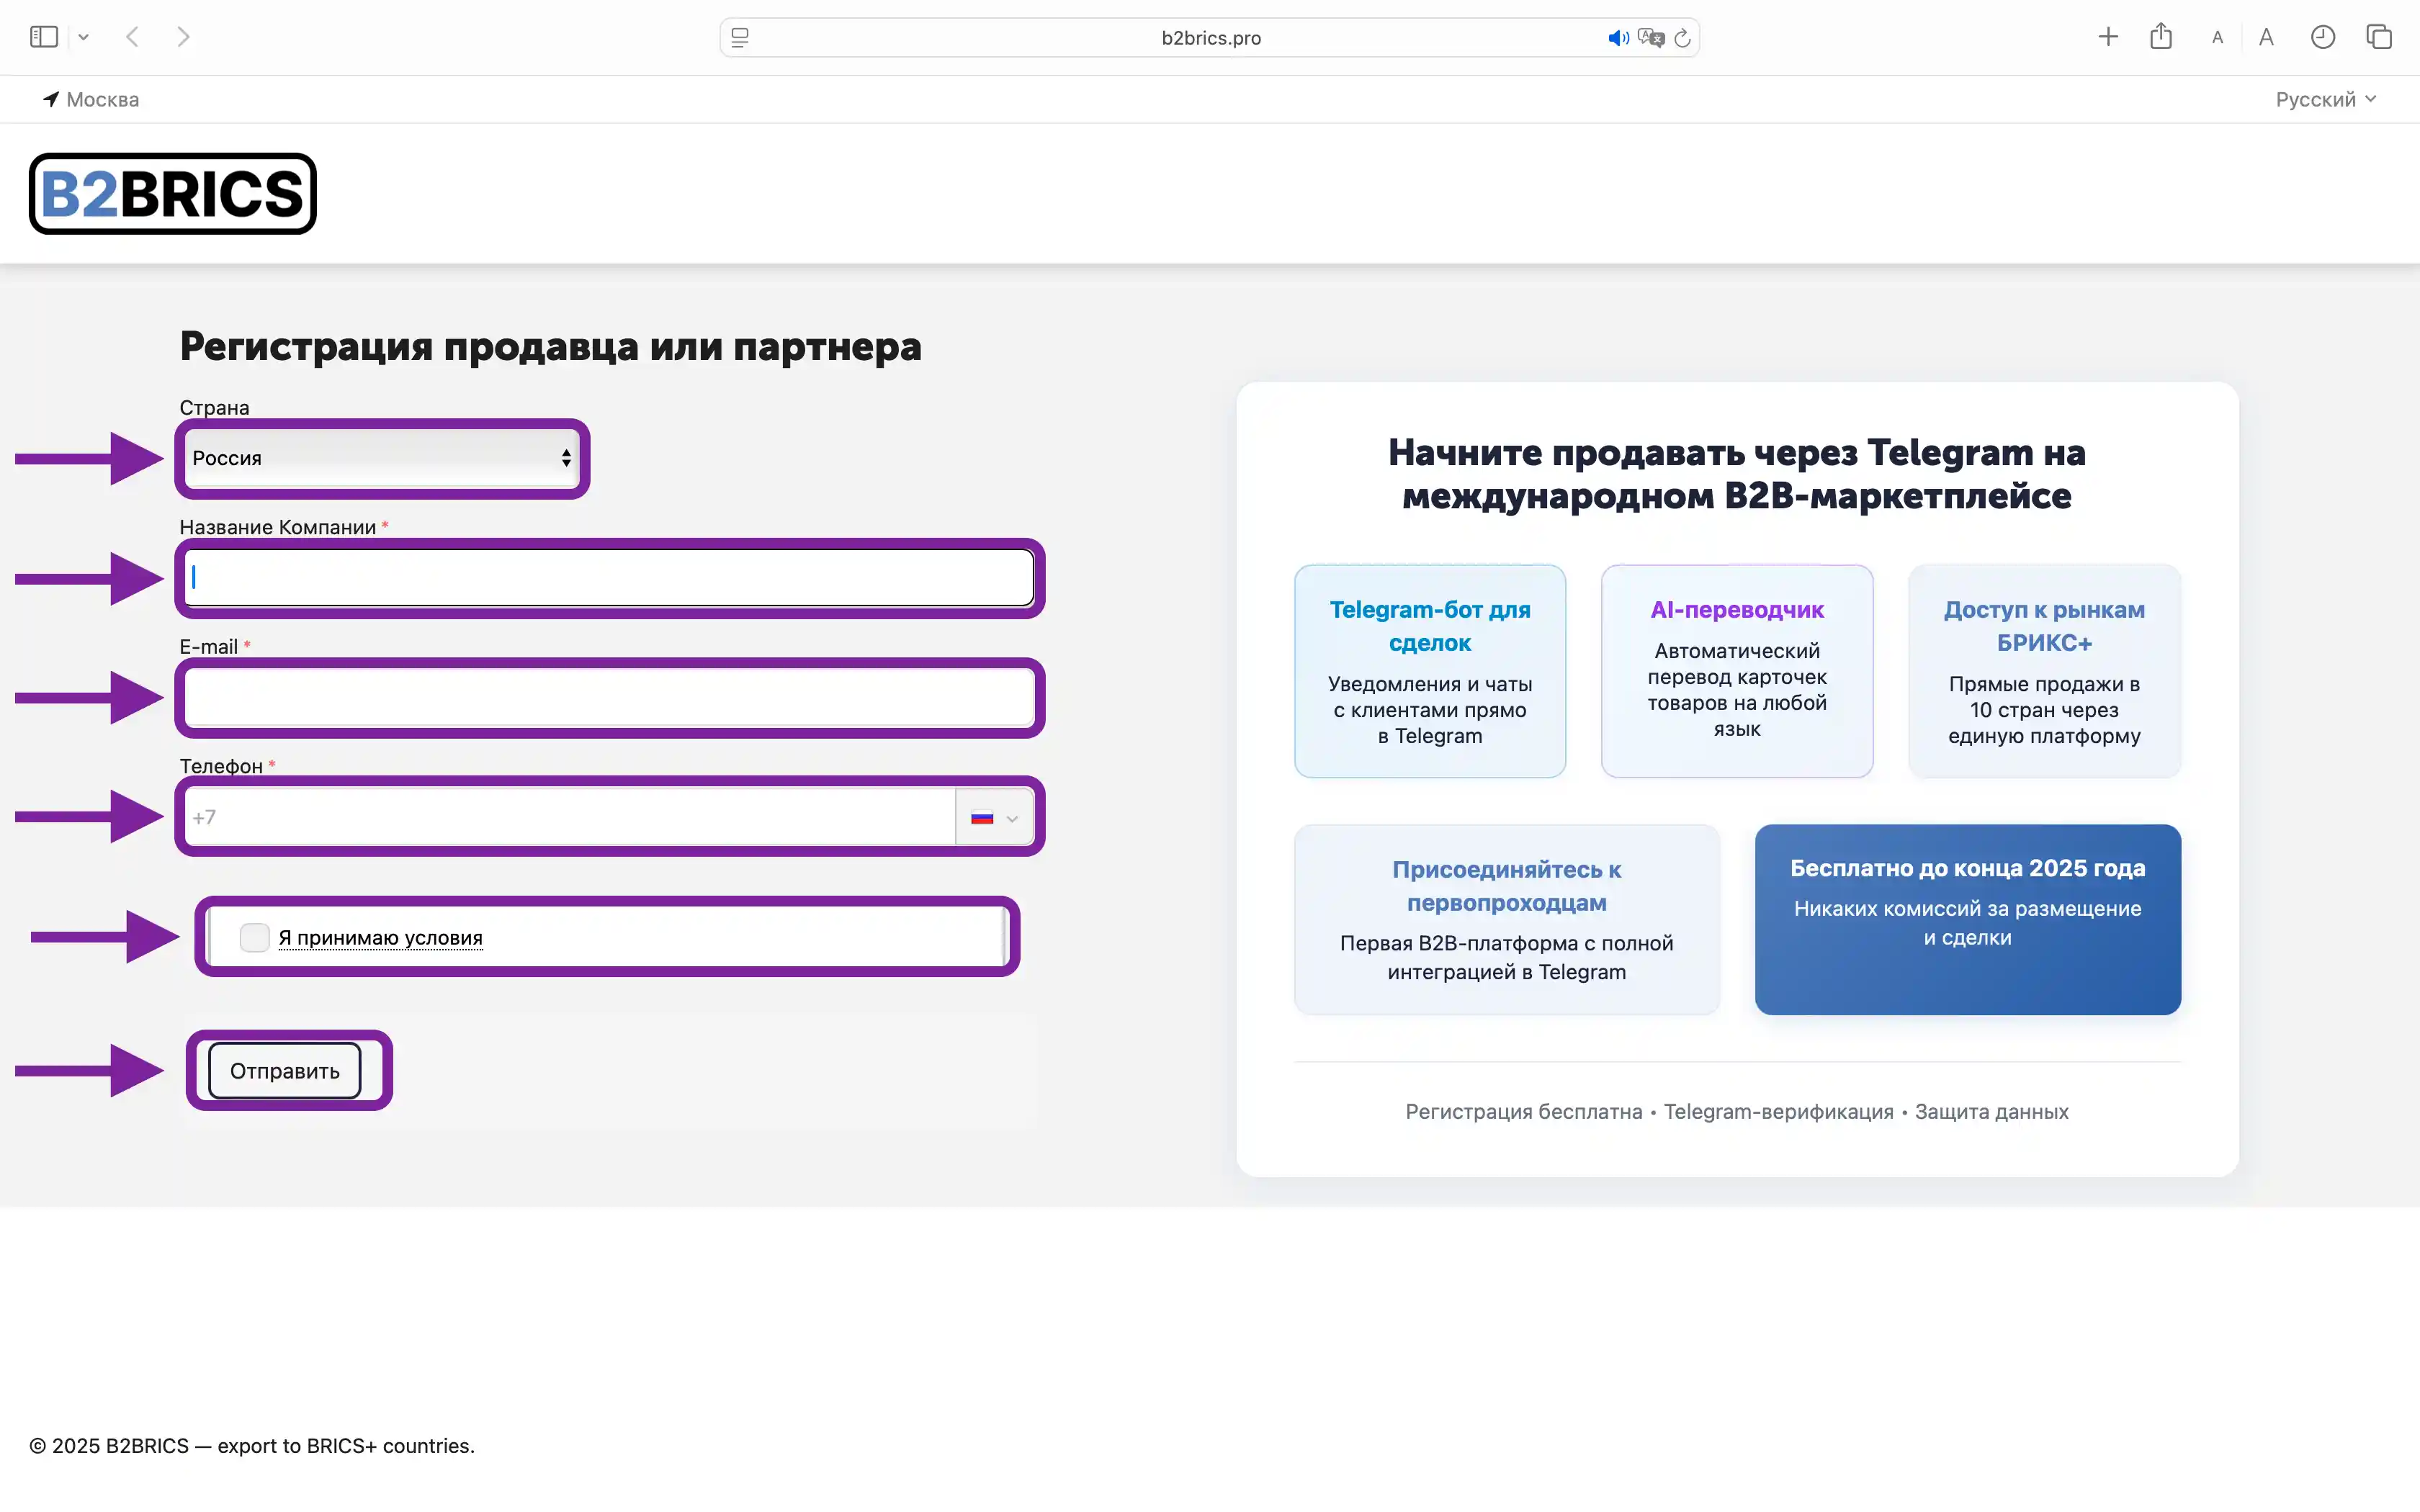Click the © 2025 B2BRICS footer text

pos(252,1446)
